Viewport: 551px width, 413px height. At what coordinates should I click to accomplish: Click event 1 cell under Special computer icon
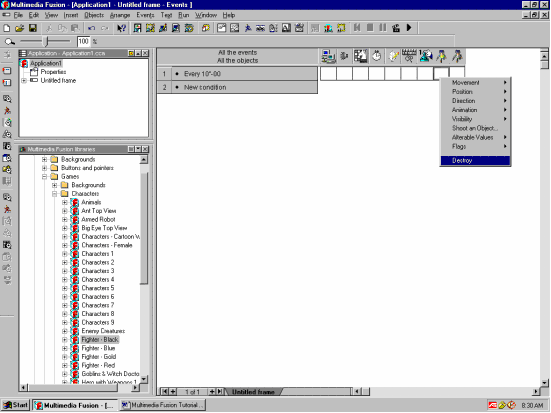pos(328,73)
